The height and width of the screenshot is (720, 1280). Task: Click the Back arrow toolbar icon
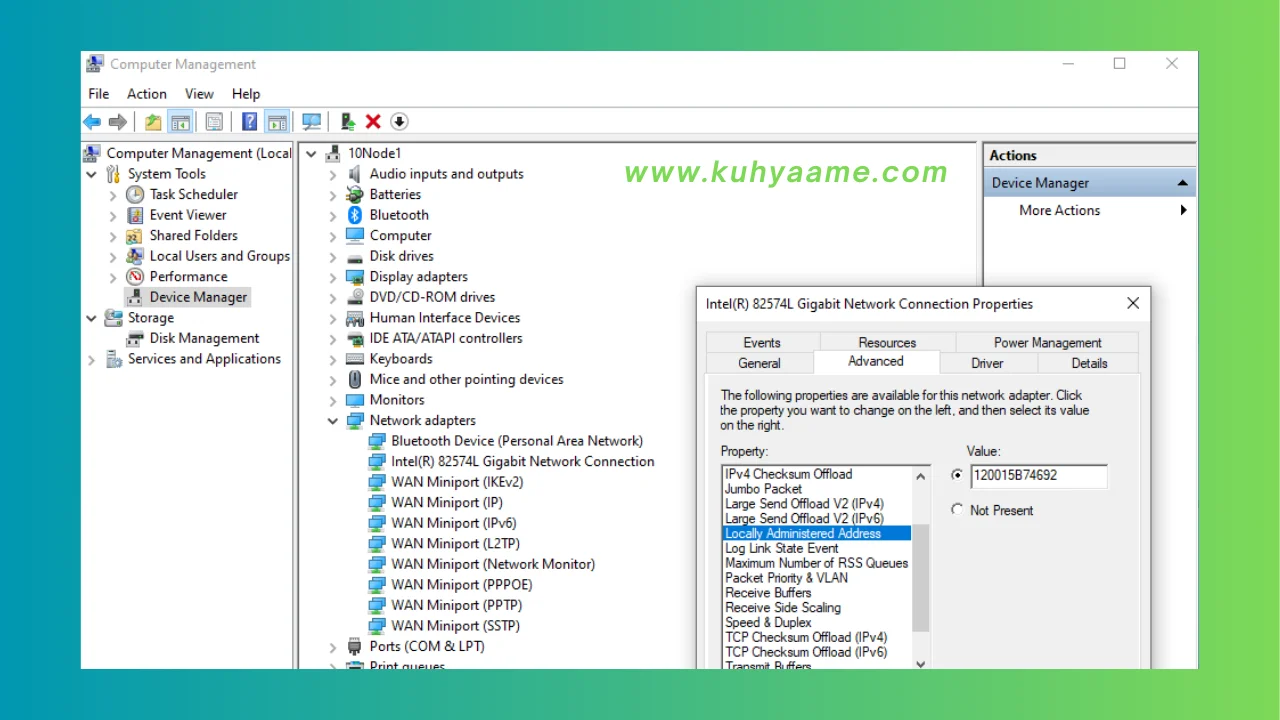[92, 122]
